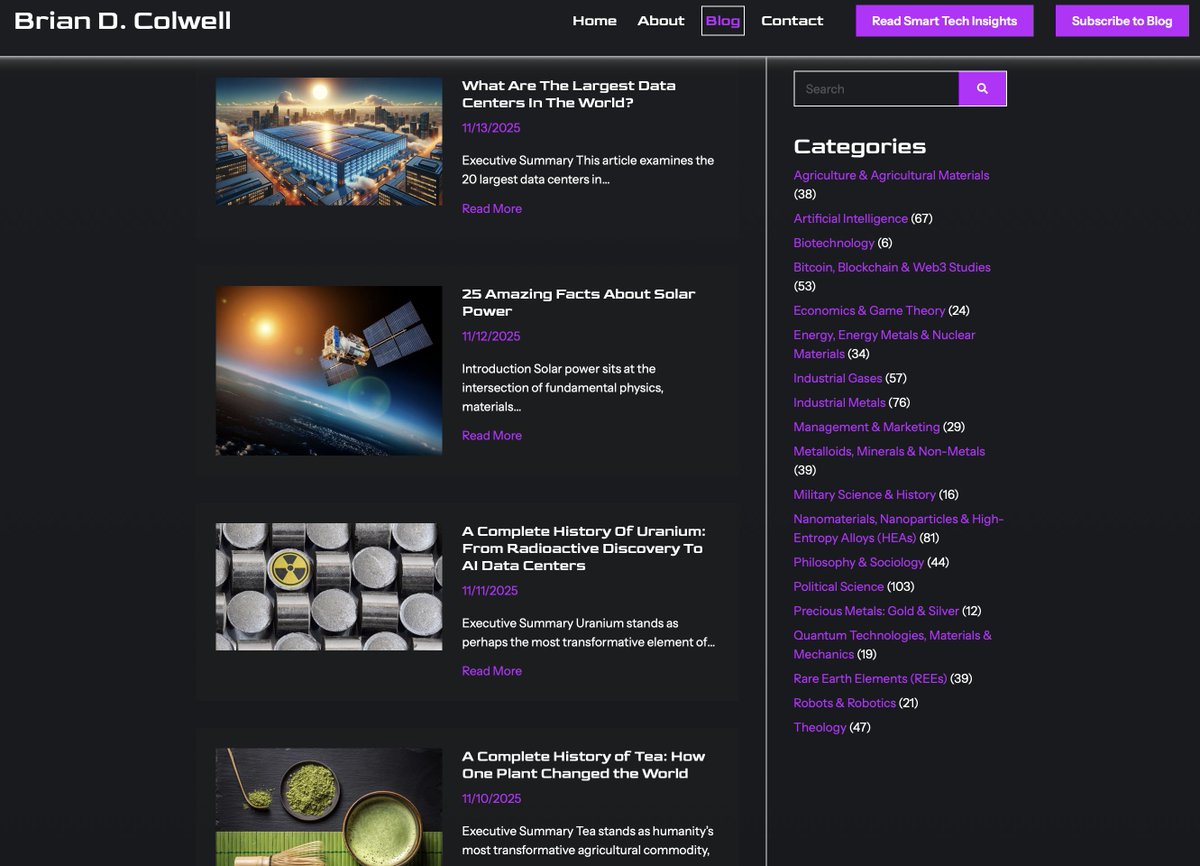Click the Subscribe to Blog button
1200x866 pixels.
tap(1122, 21)
